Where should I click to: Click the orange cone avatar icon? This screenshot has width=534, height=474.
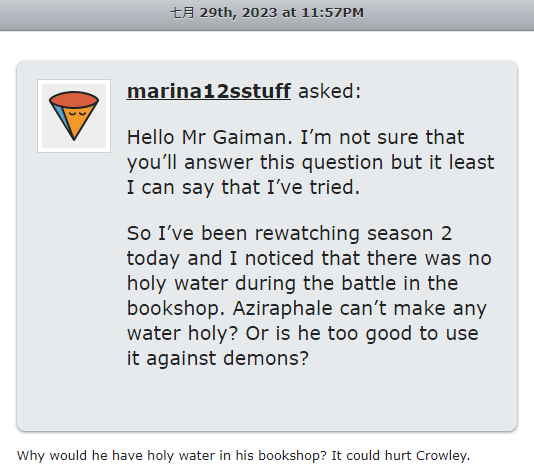[x=74, y=116]
